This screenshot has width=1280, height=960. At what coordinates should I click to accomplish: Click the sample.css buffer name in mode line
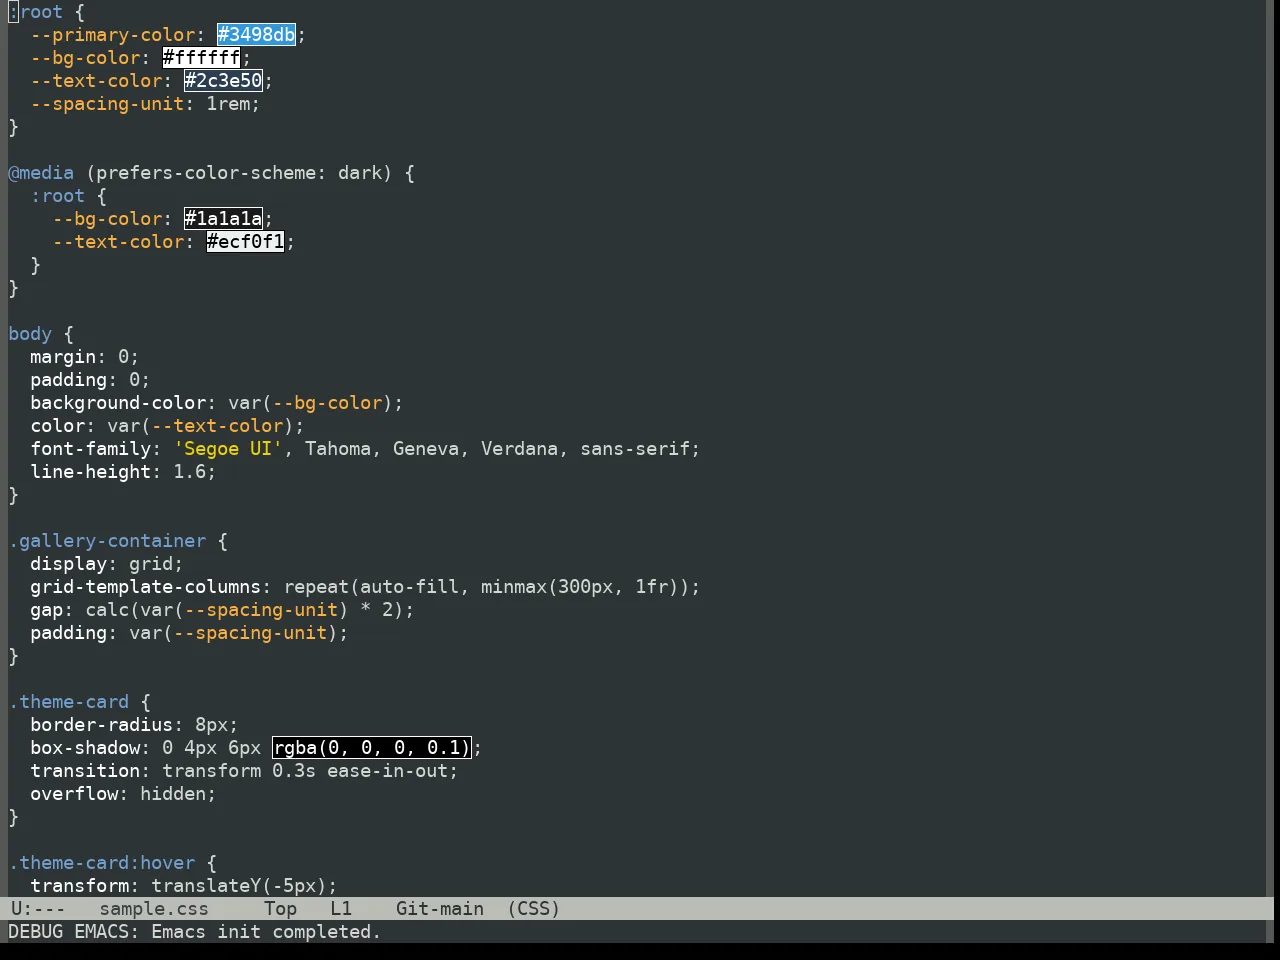pyautogui.click(x=154, y=909)
